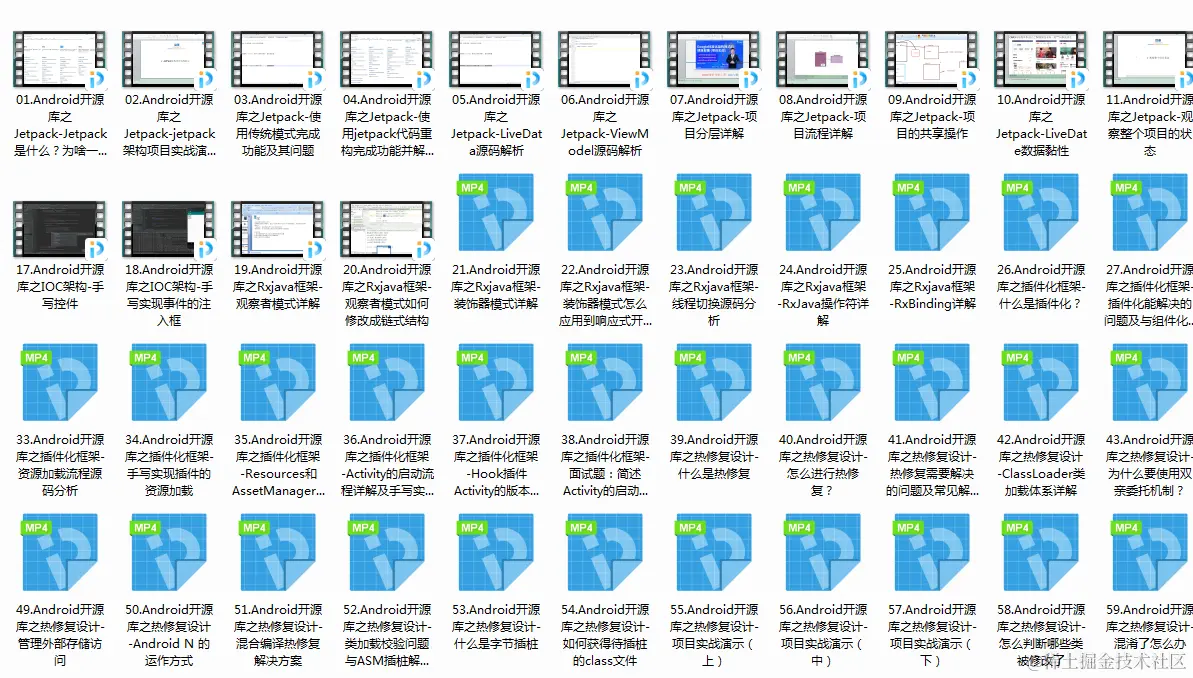Viewport: 1193px width, 678px height.
Task: Open video 06 Jetpack-ViewModel源码解析
Action: coord(604,60)
